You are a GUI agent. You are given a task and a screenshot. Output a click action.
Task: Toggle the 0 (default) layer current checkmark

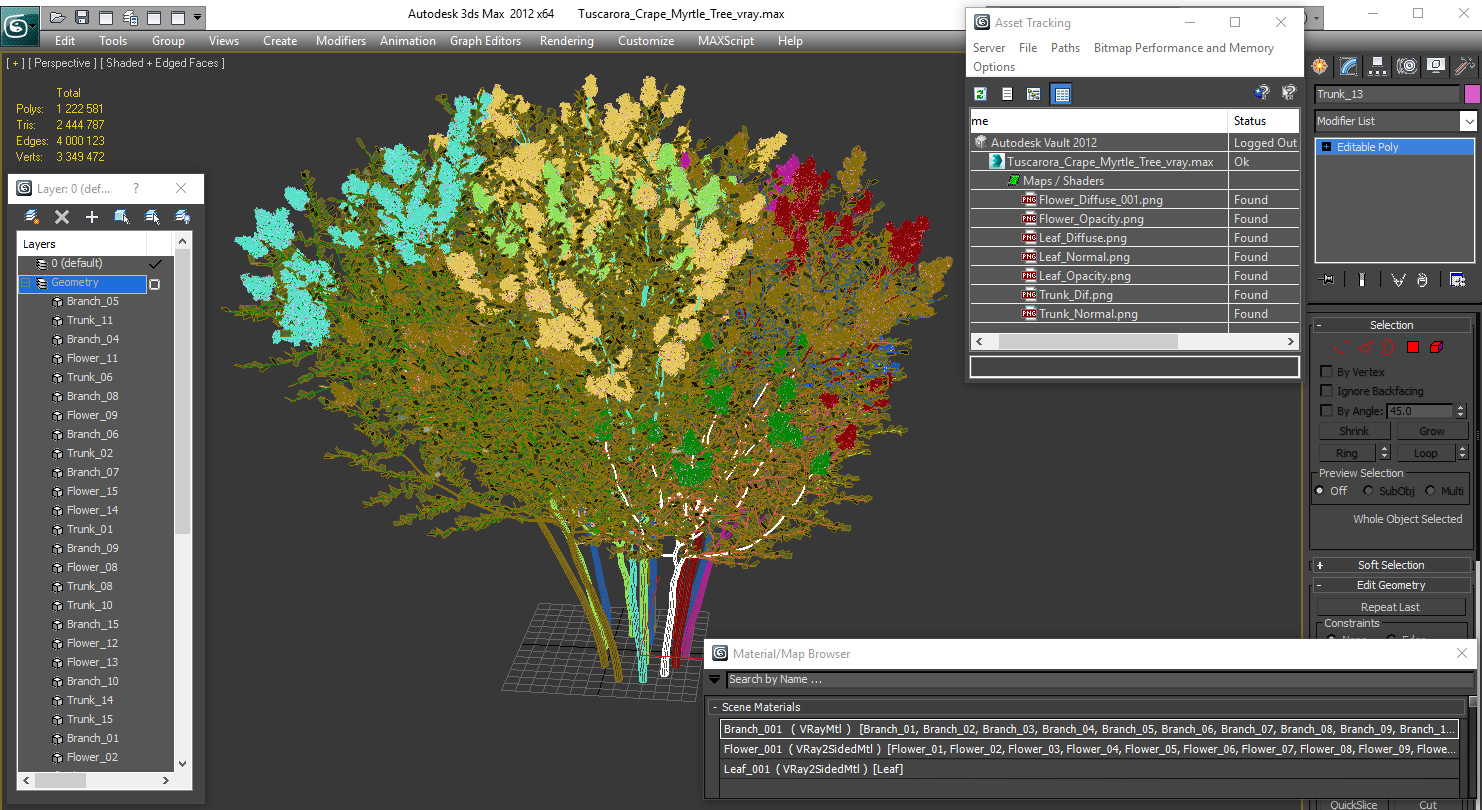tap(155, 264)
